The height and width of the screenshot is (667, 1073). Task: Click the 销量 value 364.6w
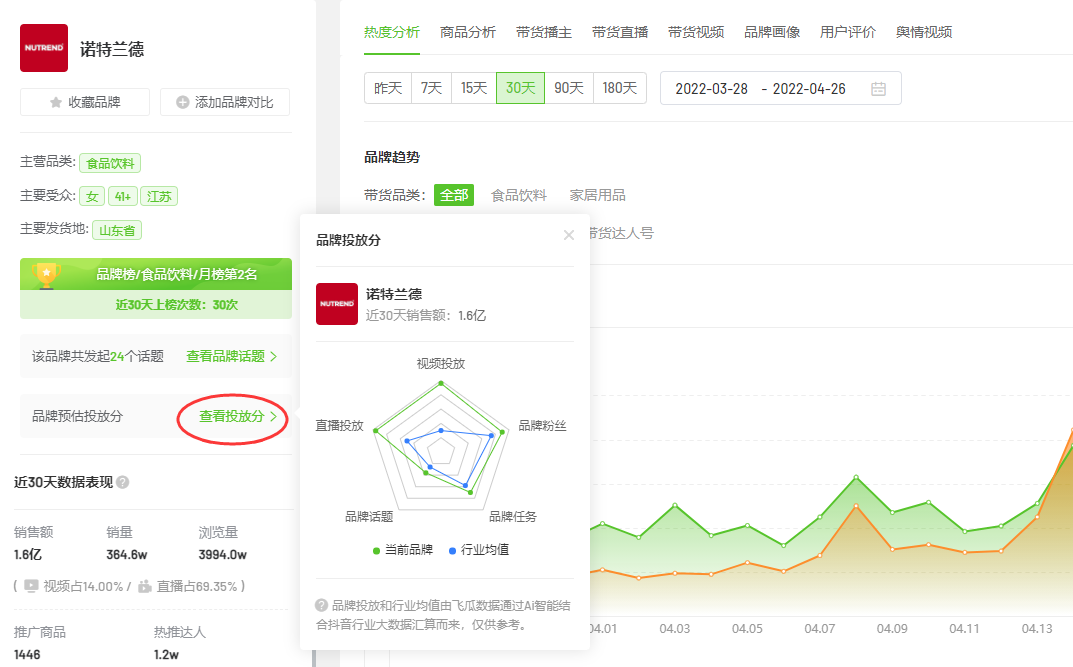tap(127, 555)
